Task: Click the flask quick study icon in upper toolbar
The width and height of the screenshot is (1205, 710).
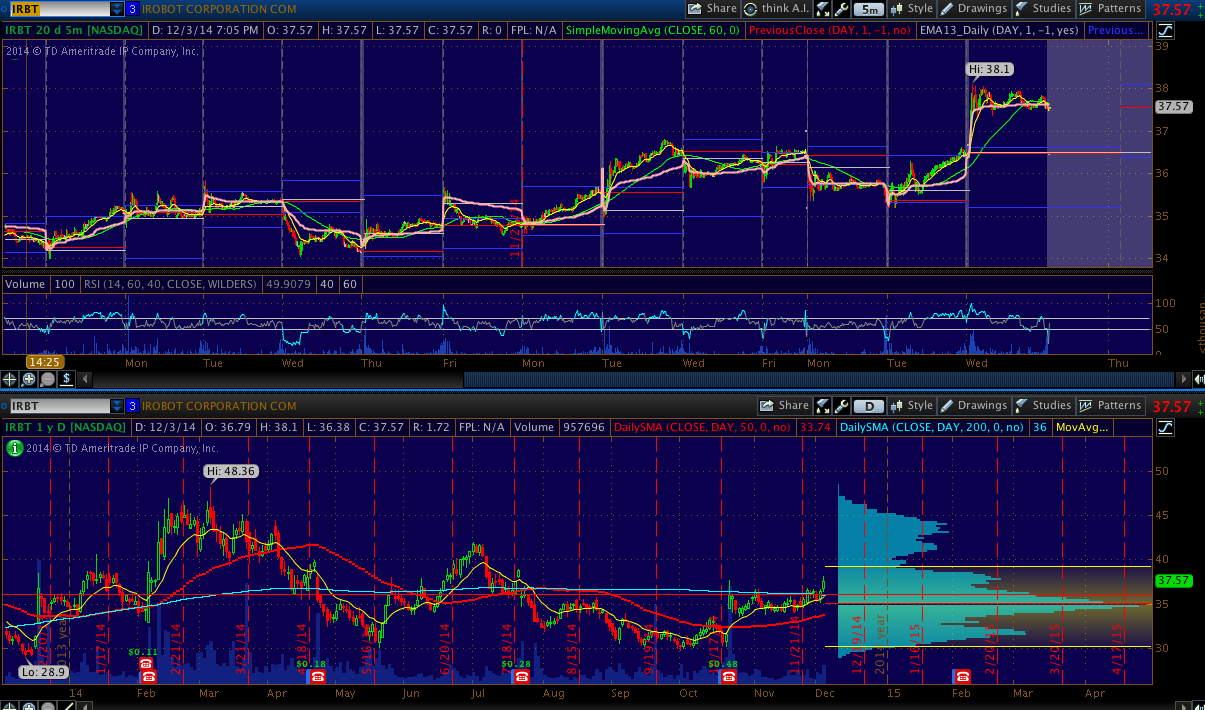Action: coord(822,9)
